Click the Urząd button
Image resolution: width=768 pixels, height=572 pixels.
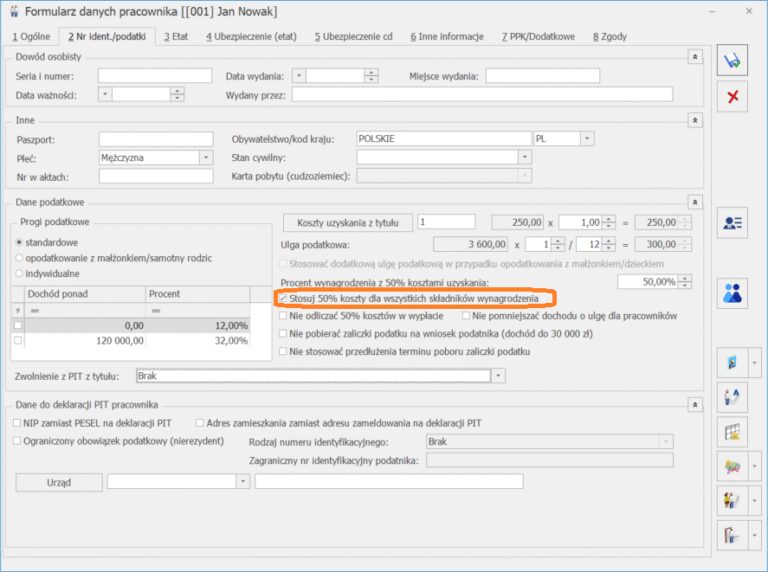coord(59,482)
